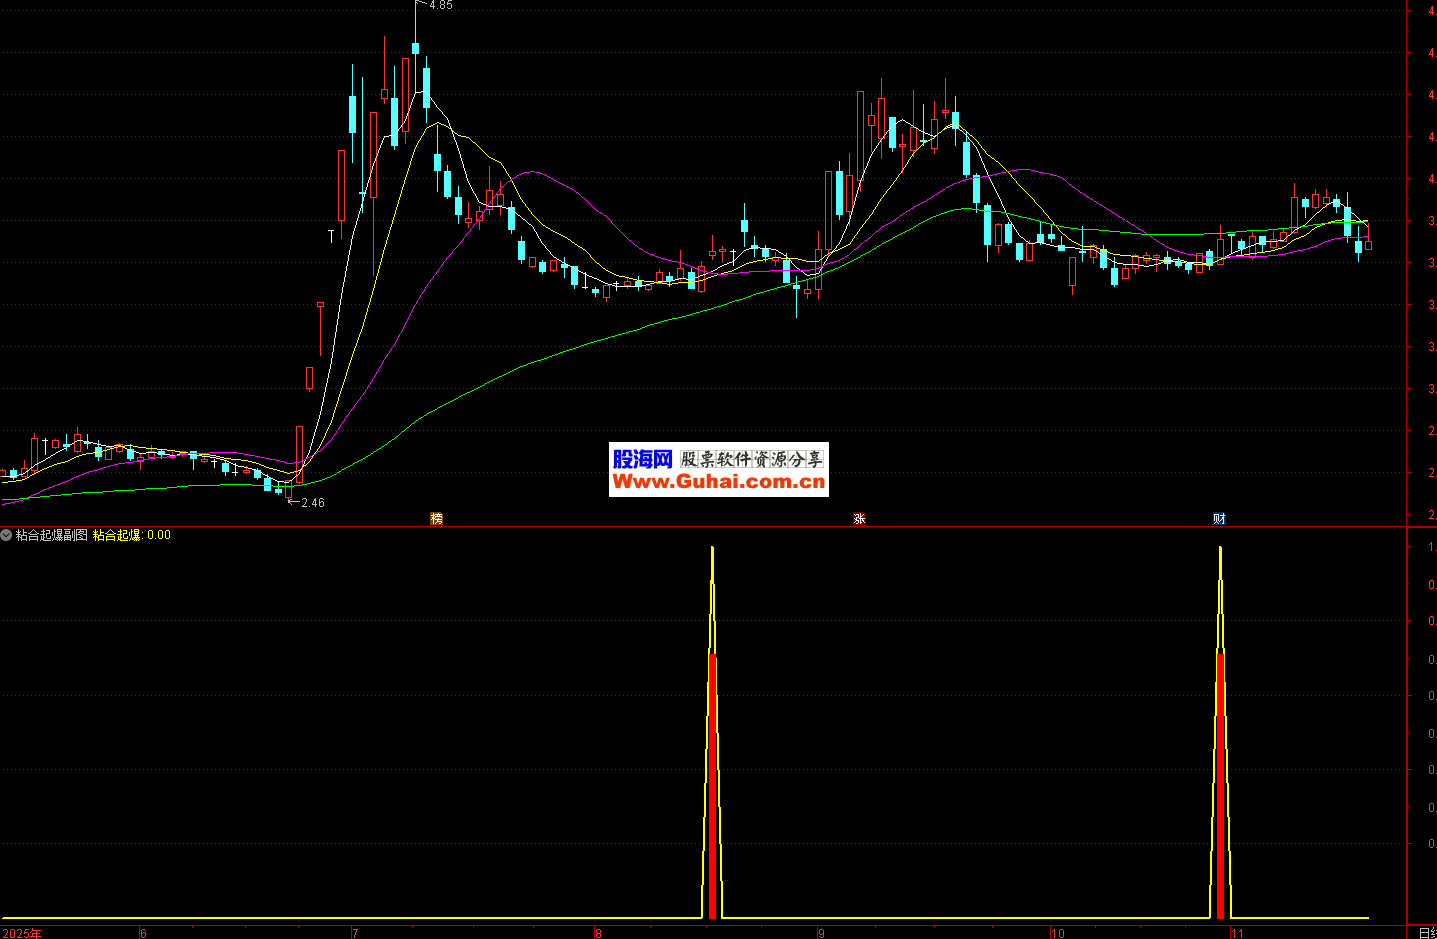This screenshot has height=939, width=1437.
Task: Click month 11 marker on the time axis
Action: 1237,933
